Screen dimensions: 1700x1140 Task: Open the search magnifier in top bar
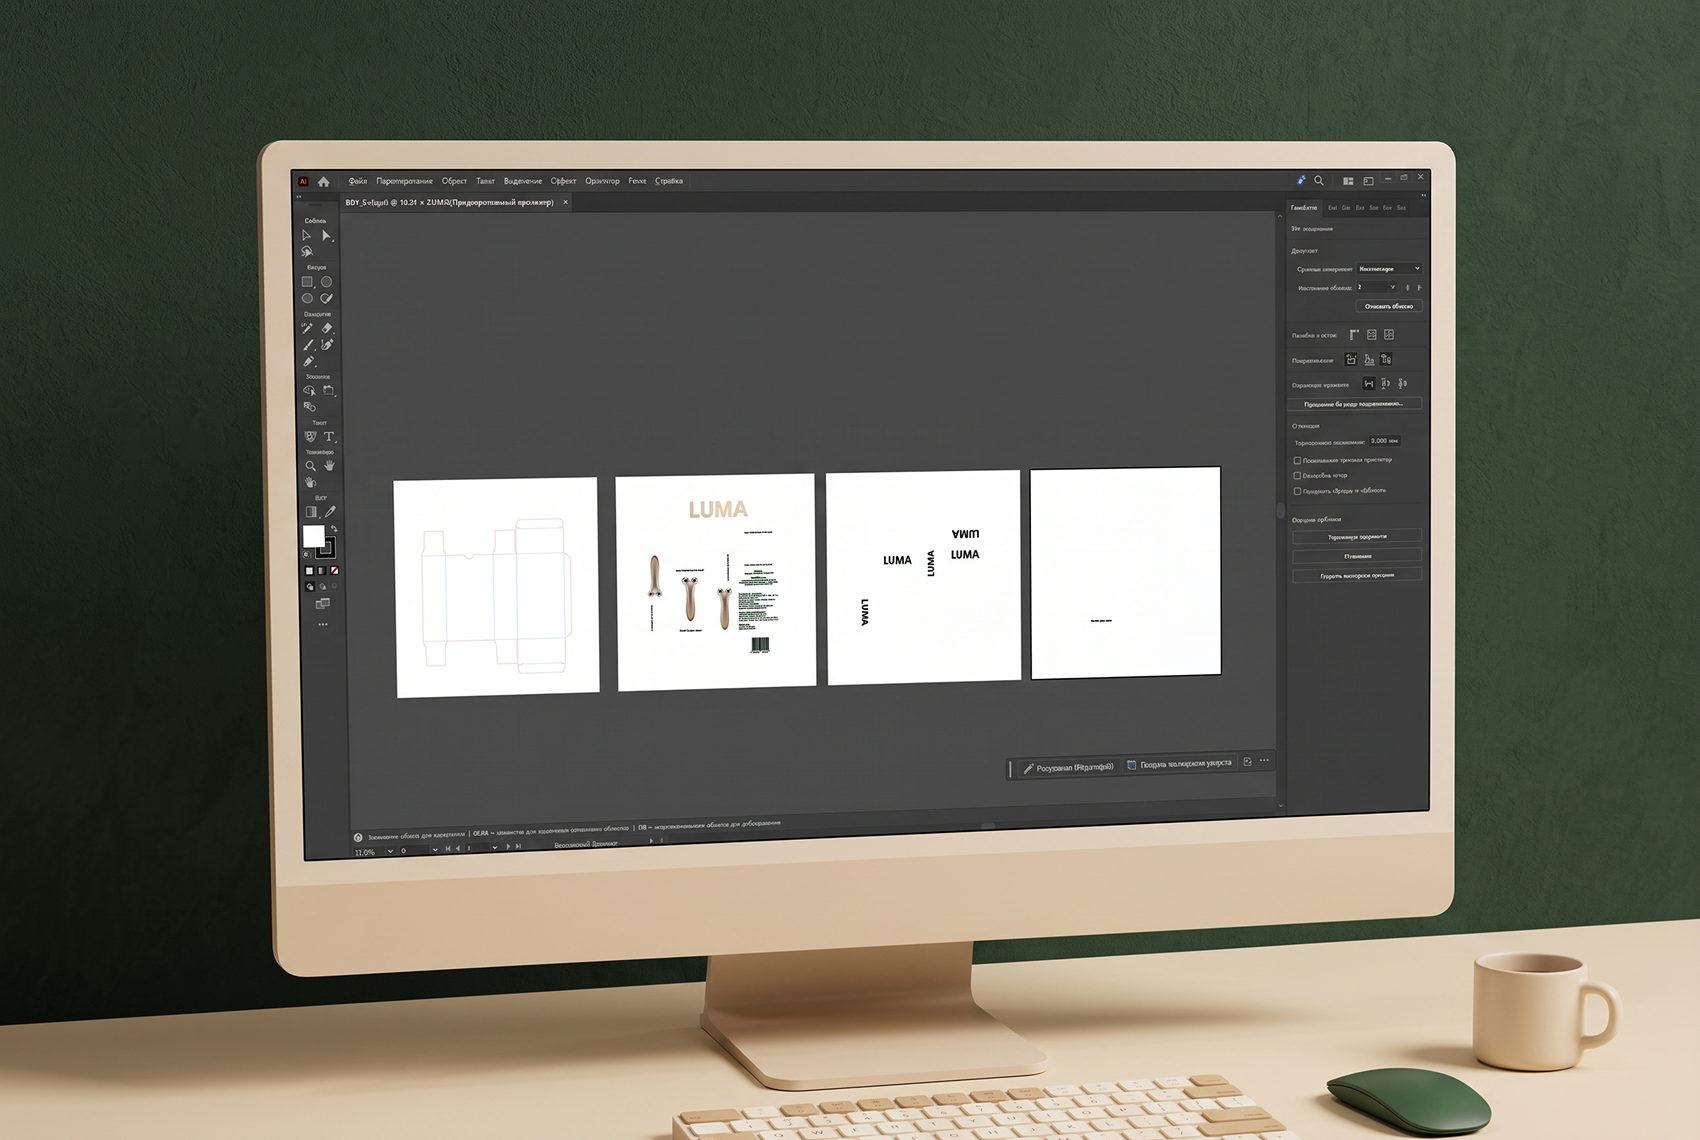[x=1319, y=181]
